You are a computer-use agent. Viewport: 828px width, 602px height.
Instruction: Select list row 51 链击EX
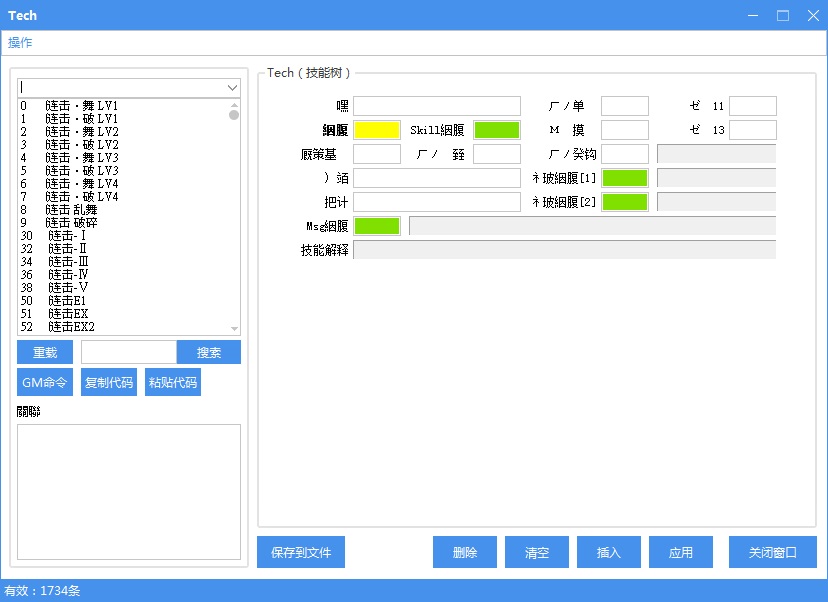point(124,314)
